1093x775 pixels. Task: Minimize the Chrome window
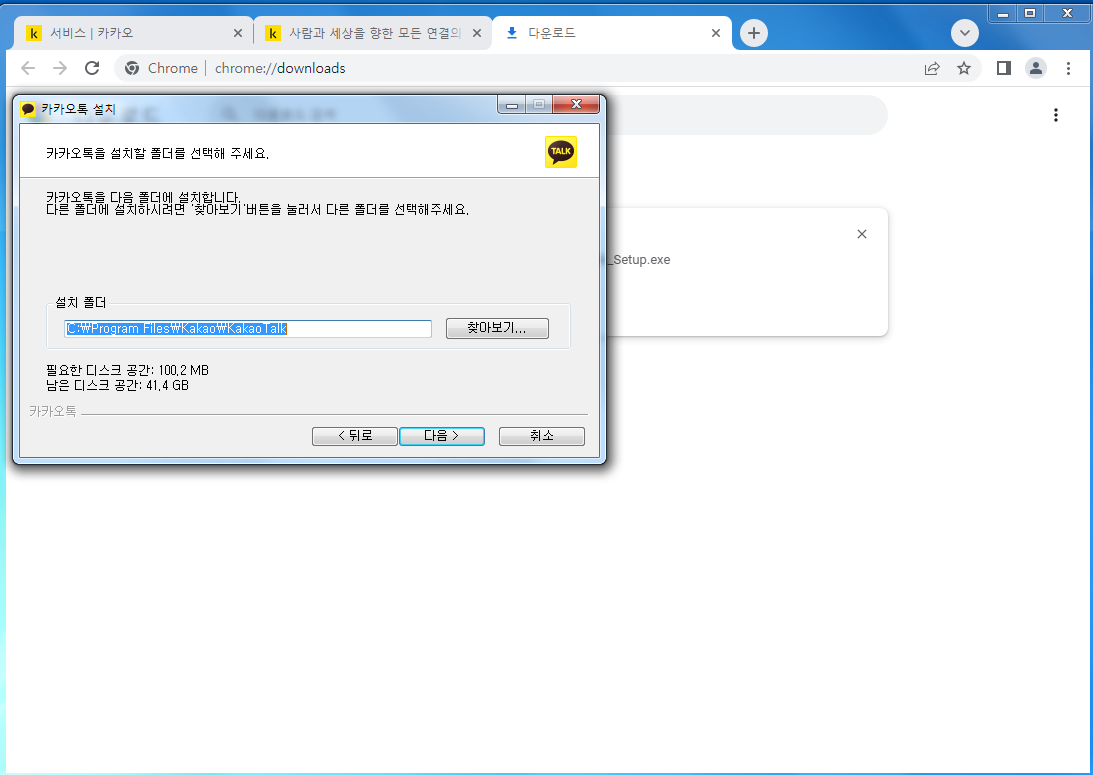1003,13
